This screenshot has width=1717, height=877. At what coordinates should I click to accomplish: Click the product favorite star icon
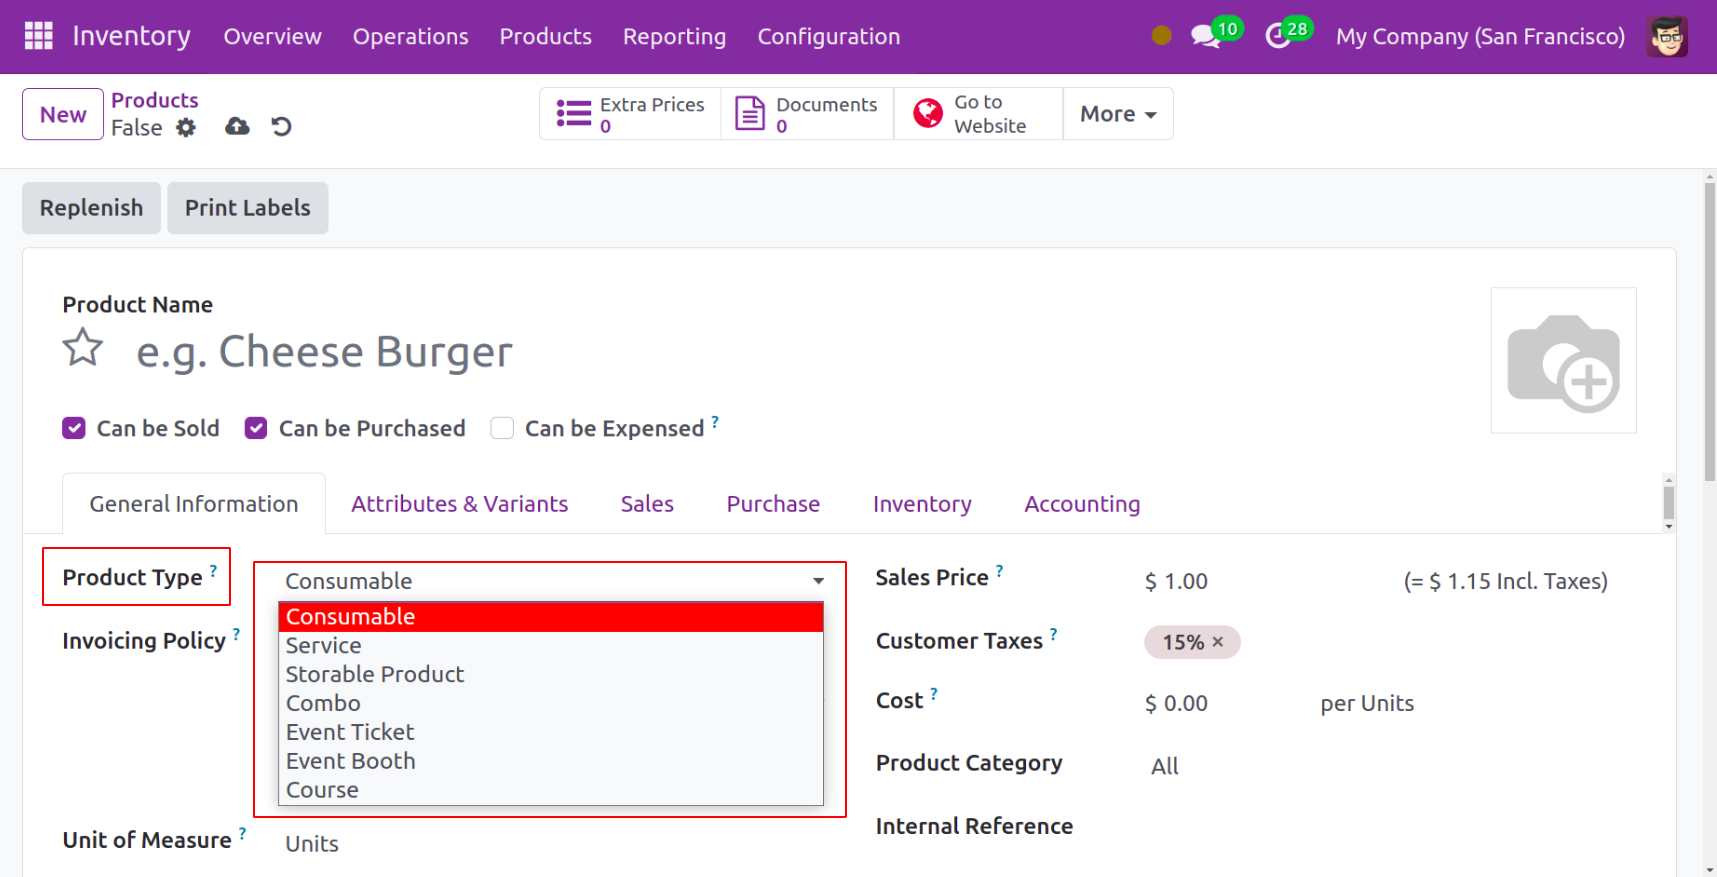coord(82,349)
